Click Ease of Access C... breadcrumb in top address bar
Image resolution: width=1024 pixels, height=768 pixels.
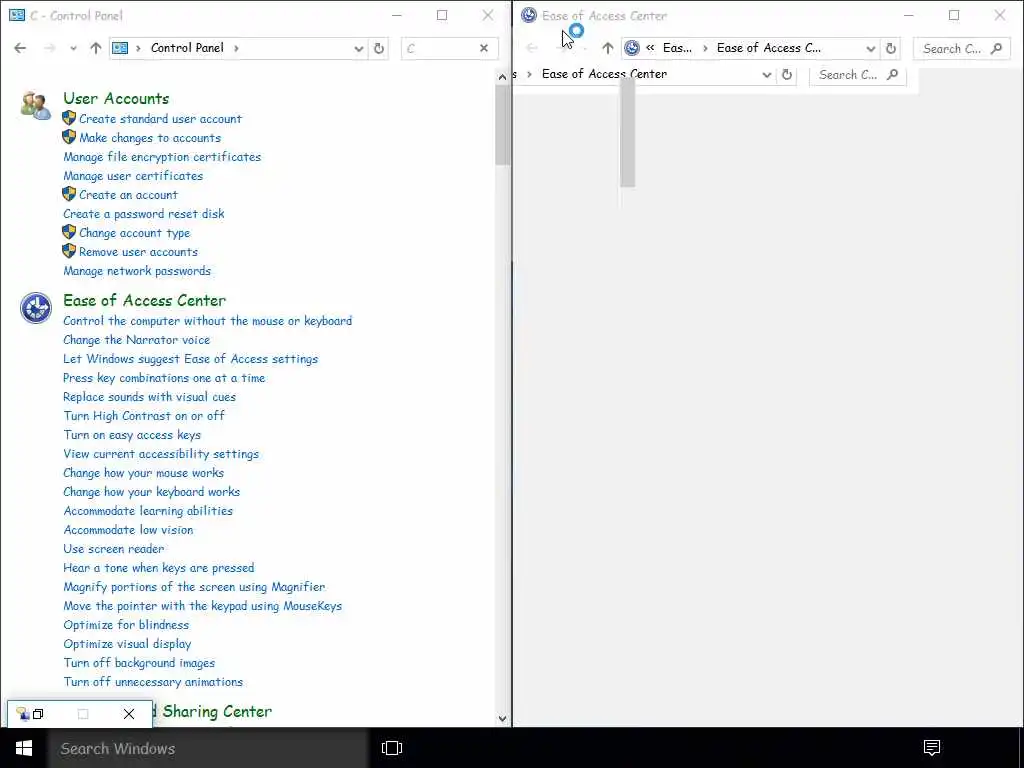pyautogui.click(x=769, y=48)
